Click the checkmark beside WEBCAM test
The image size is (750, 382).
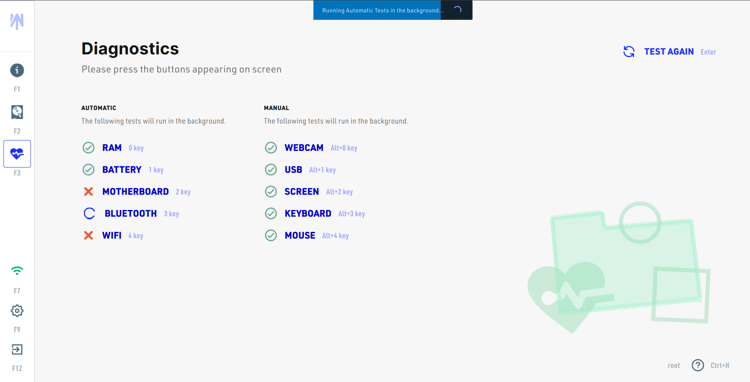tap(271, 148)
